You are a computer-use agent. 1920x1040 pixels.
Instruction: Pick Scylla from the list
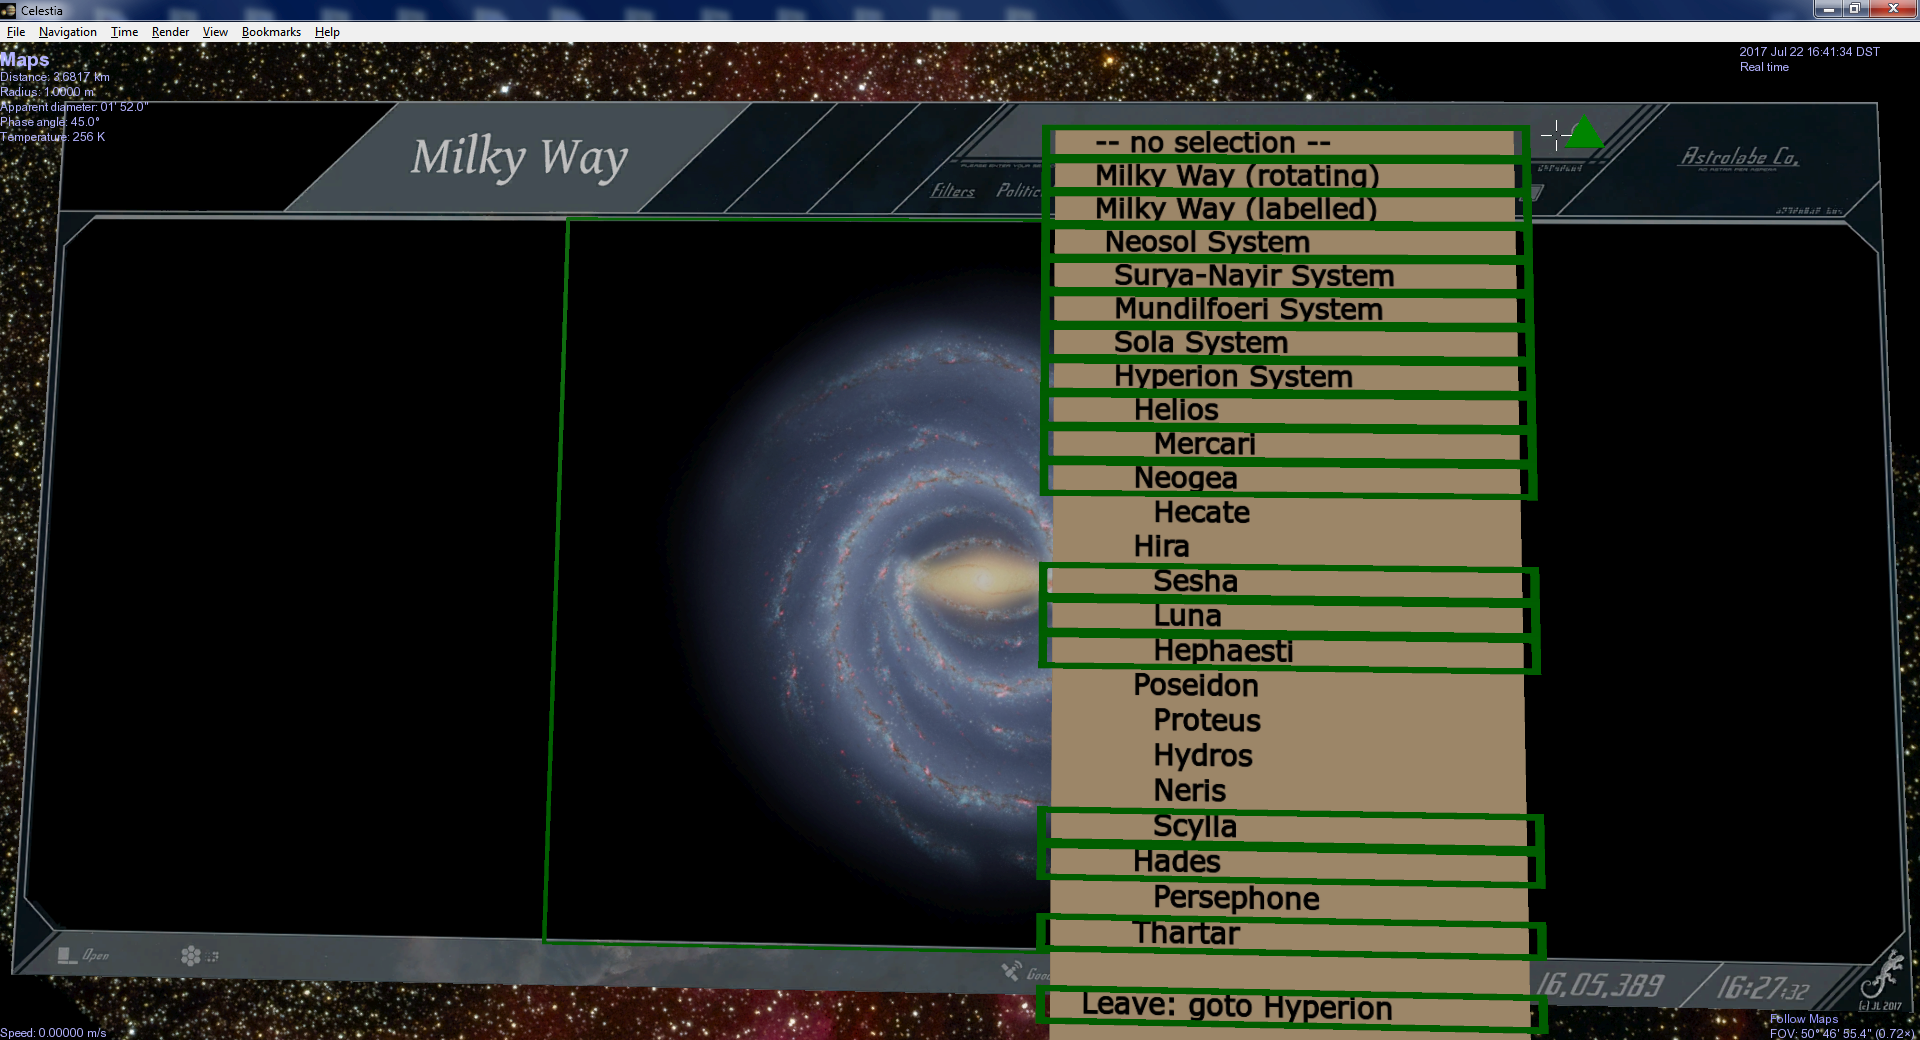1290,828
